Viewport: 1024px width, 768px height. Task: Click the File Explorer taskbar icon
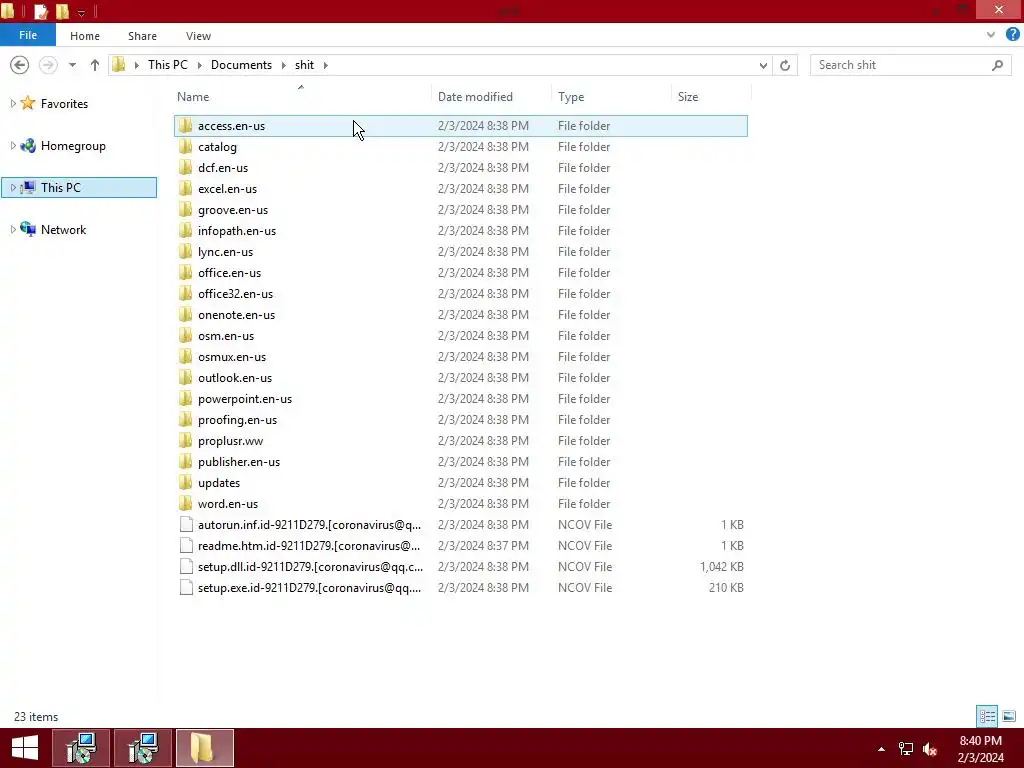coord(204,748)
